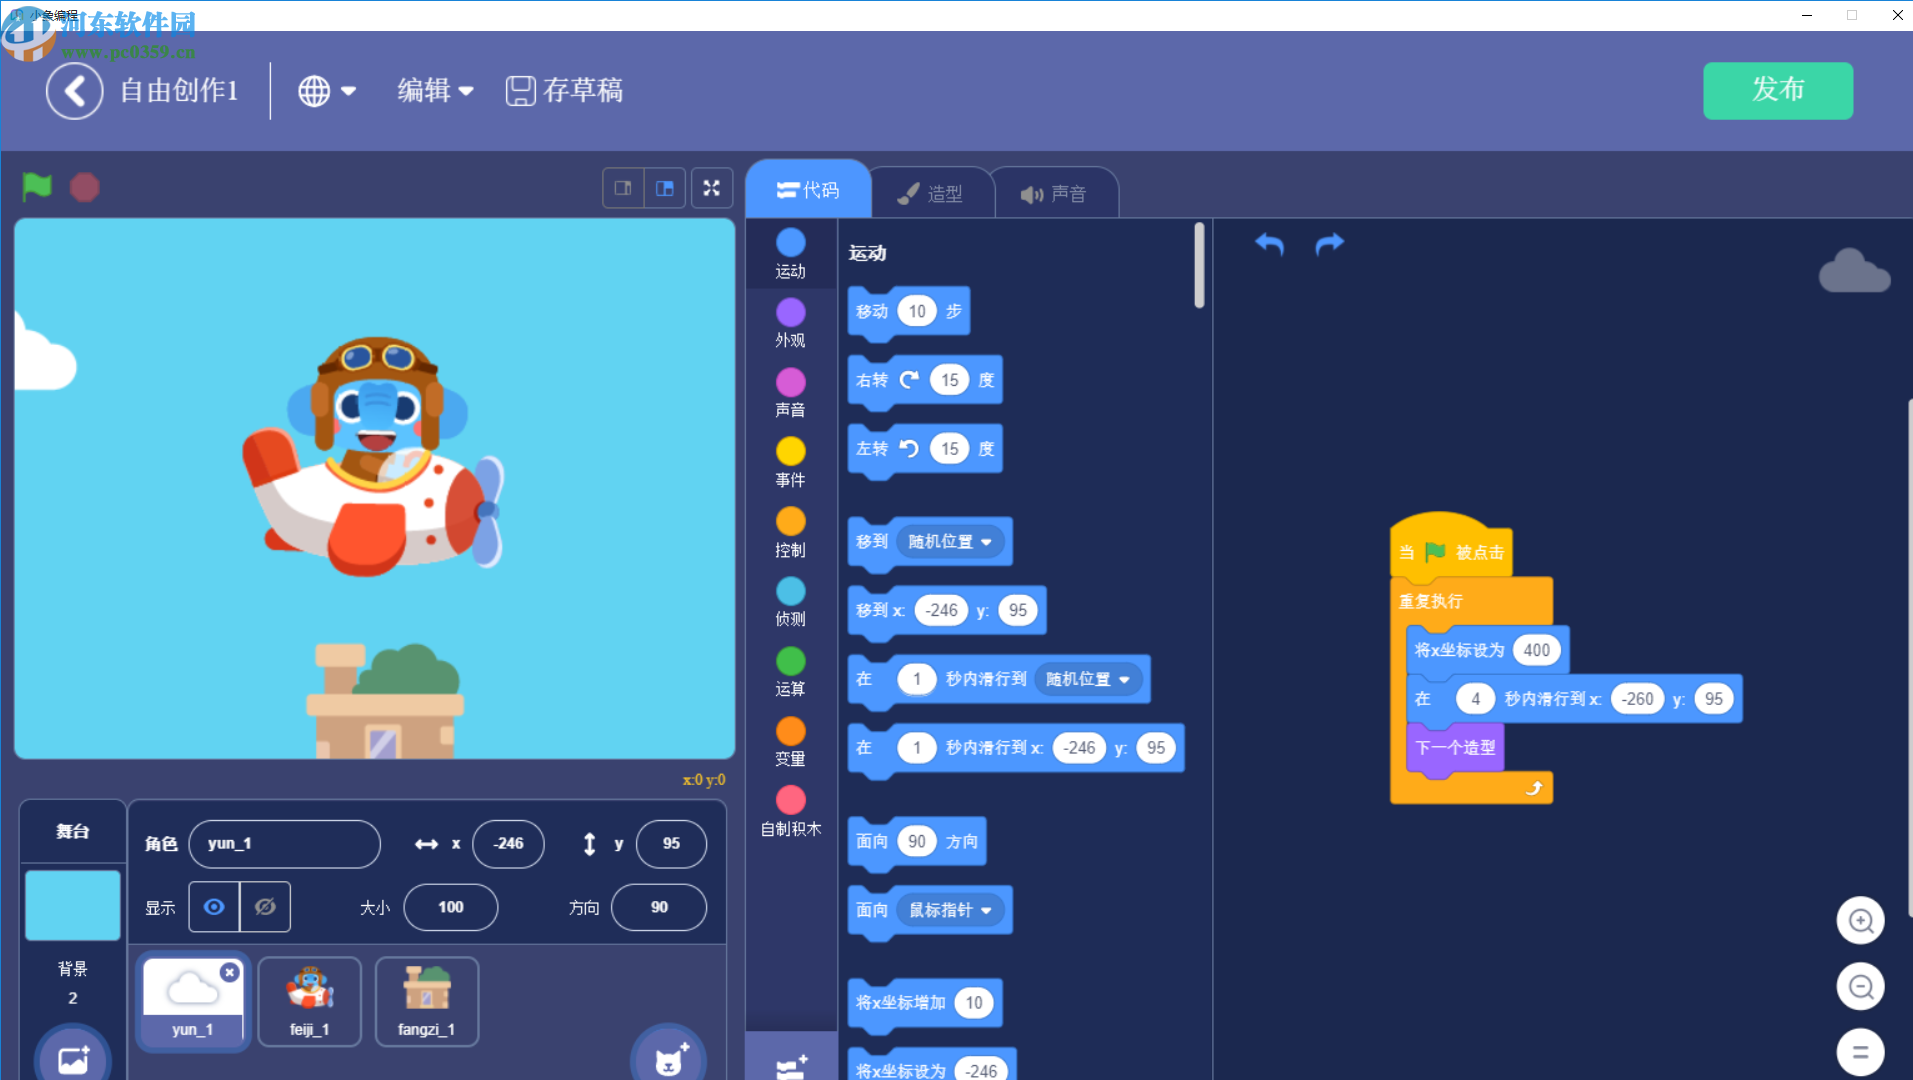Open the 编辑 edit menu

pos(435,91)
